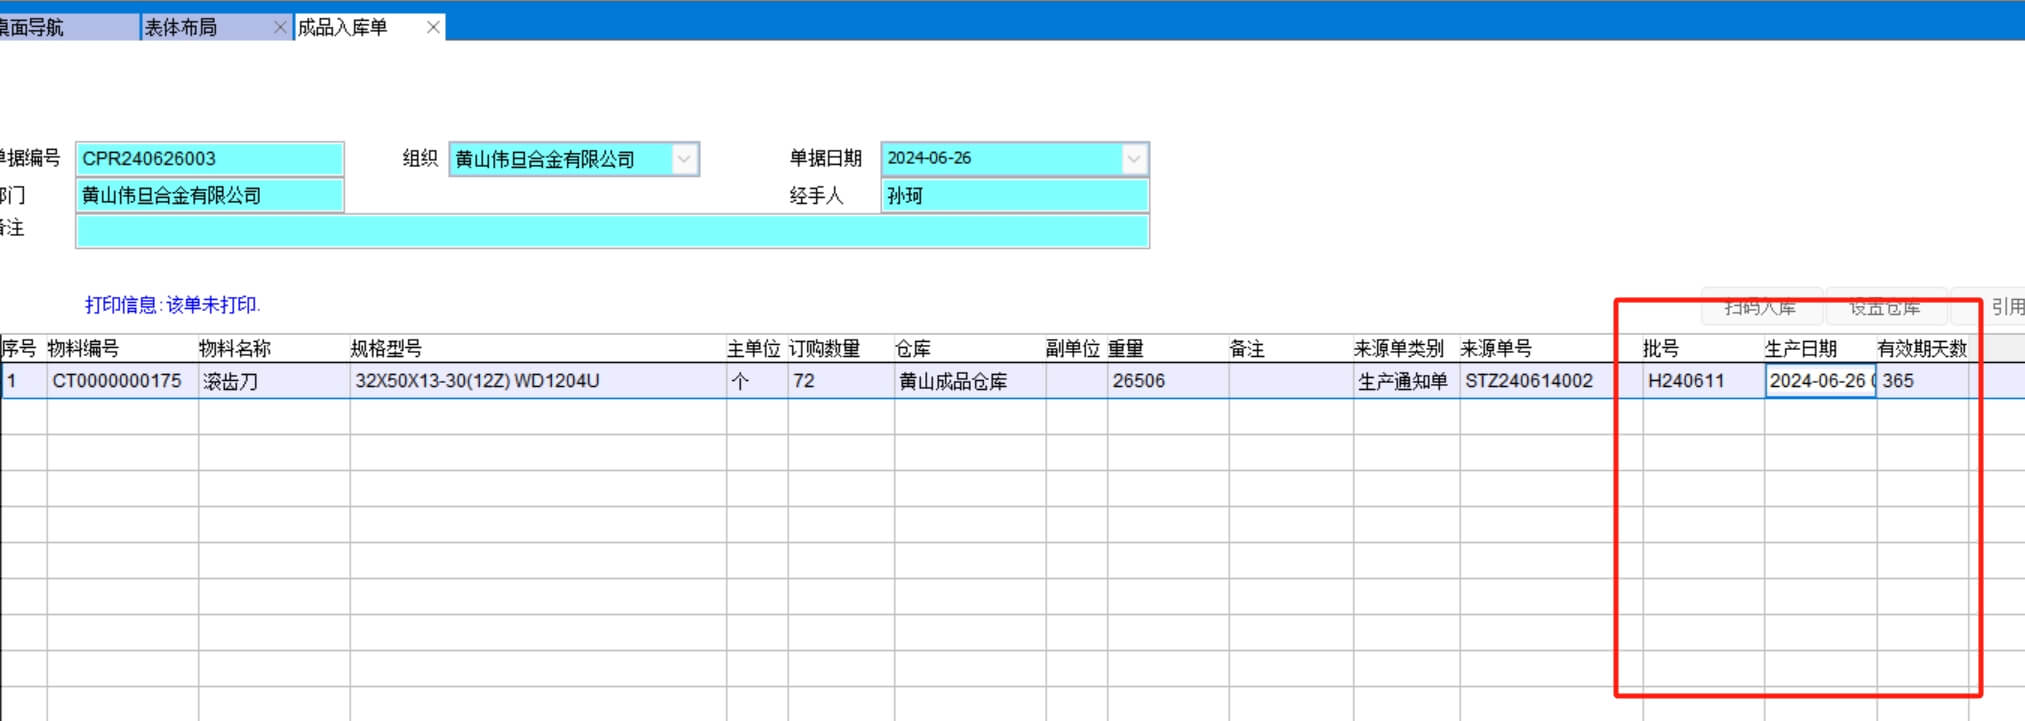Select the 生产日期 cell in row 1

(1819, 381)
